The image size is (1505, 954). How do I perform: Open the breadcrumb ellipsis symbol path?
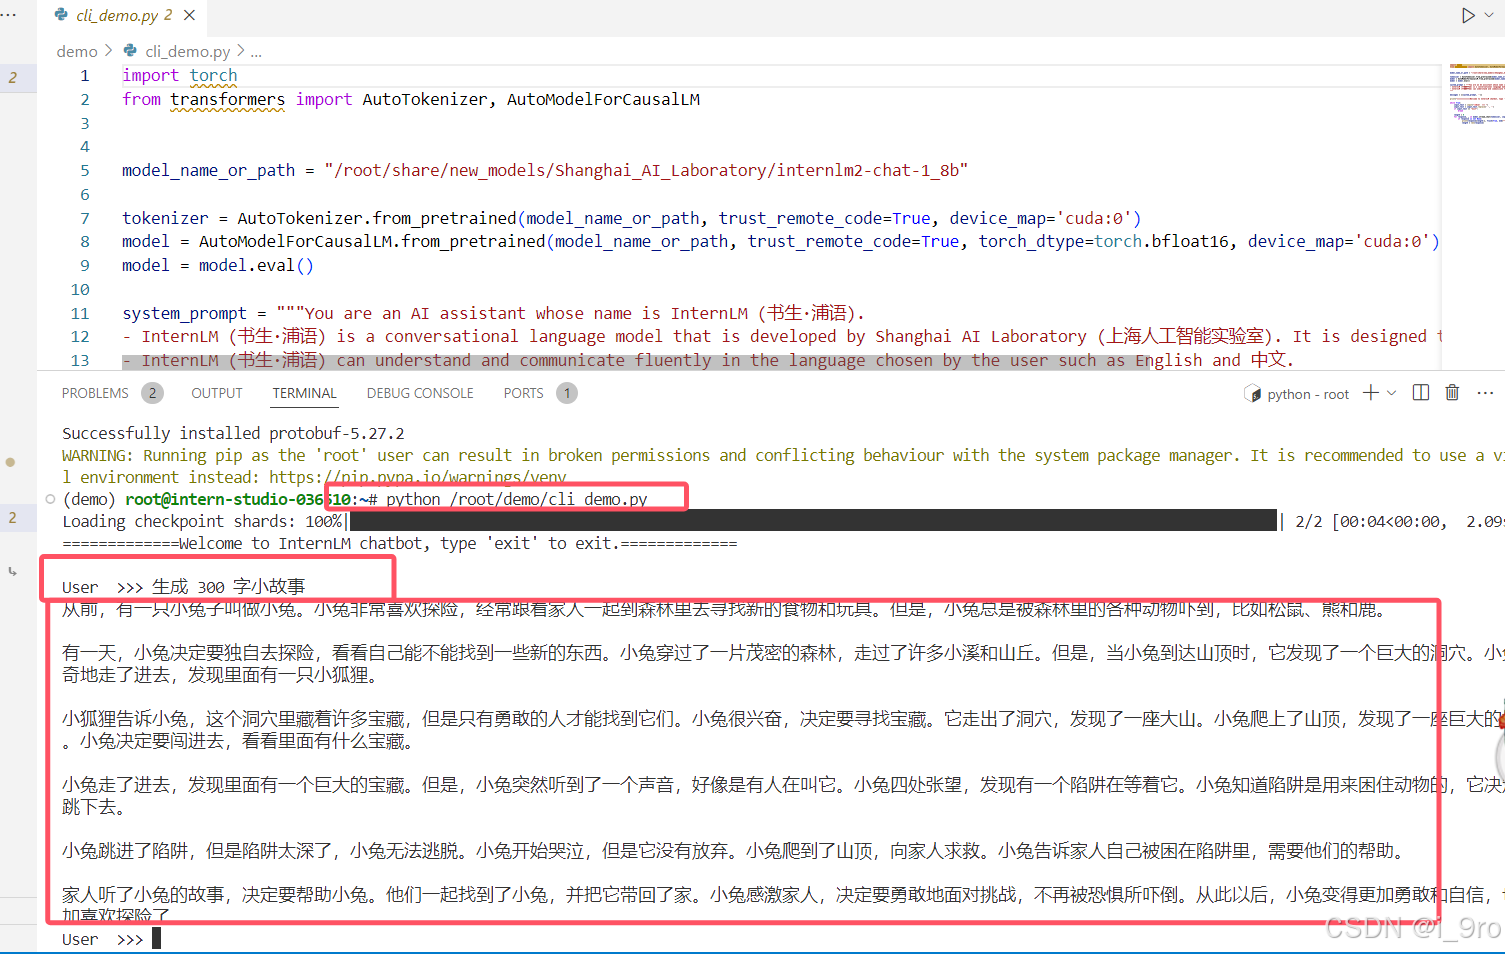[256, 51]
